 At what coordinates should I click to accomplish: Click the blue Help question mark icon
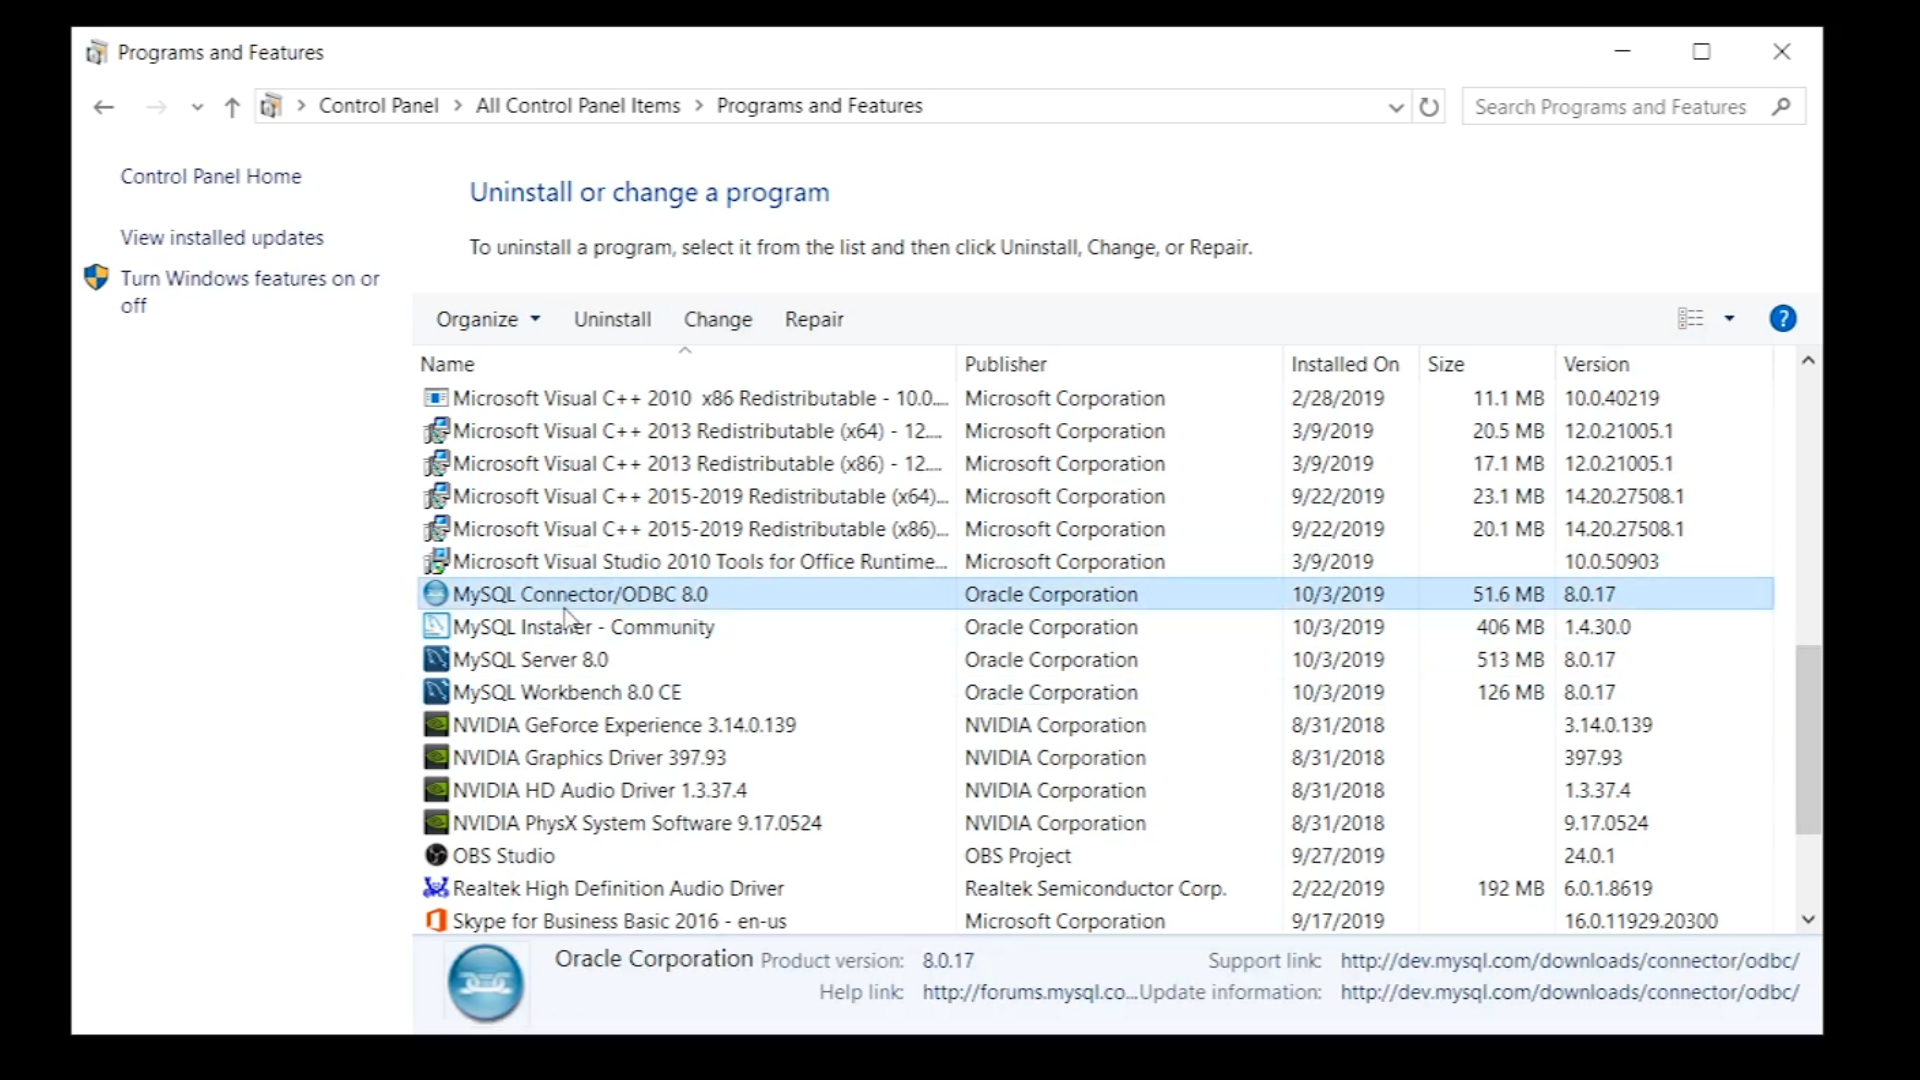(x=1782, y=319)
